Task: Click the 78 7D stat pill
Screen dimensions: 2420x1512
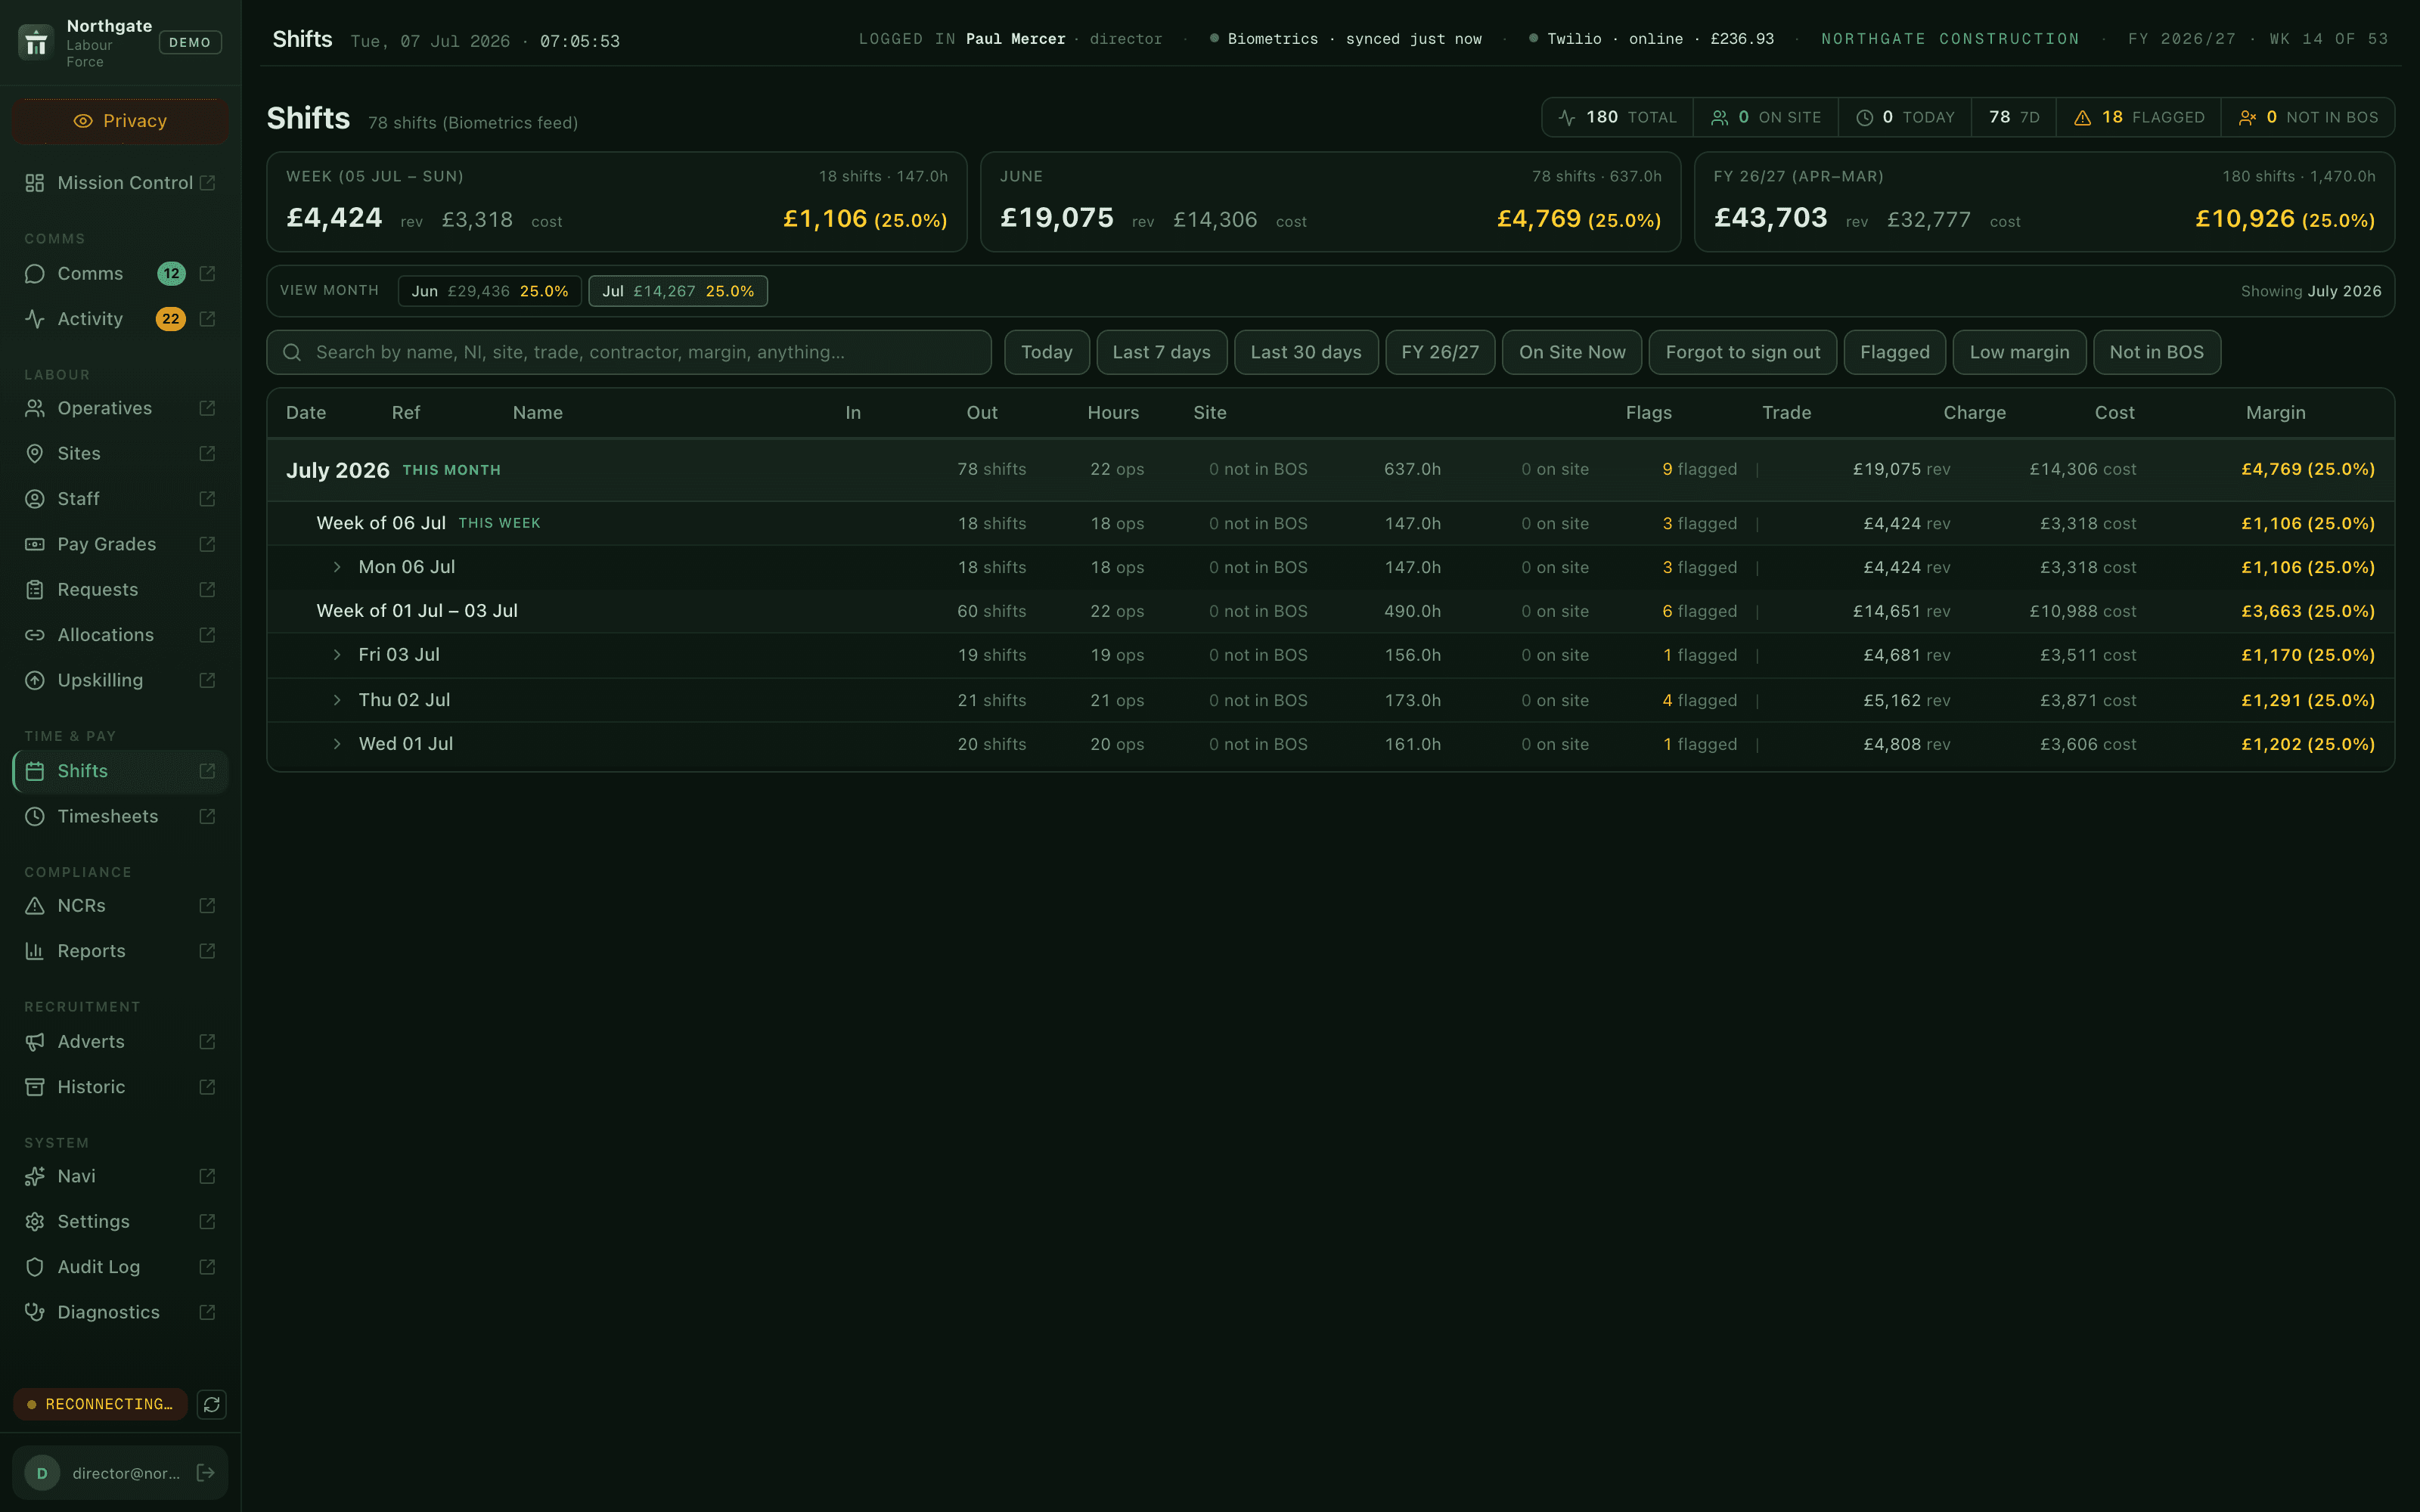Action: point(2014,118)
